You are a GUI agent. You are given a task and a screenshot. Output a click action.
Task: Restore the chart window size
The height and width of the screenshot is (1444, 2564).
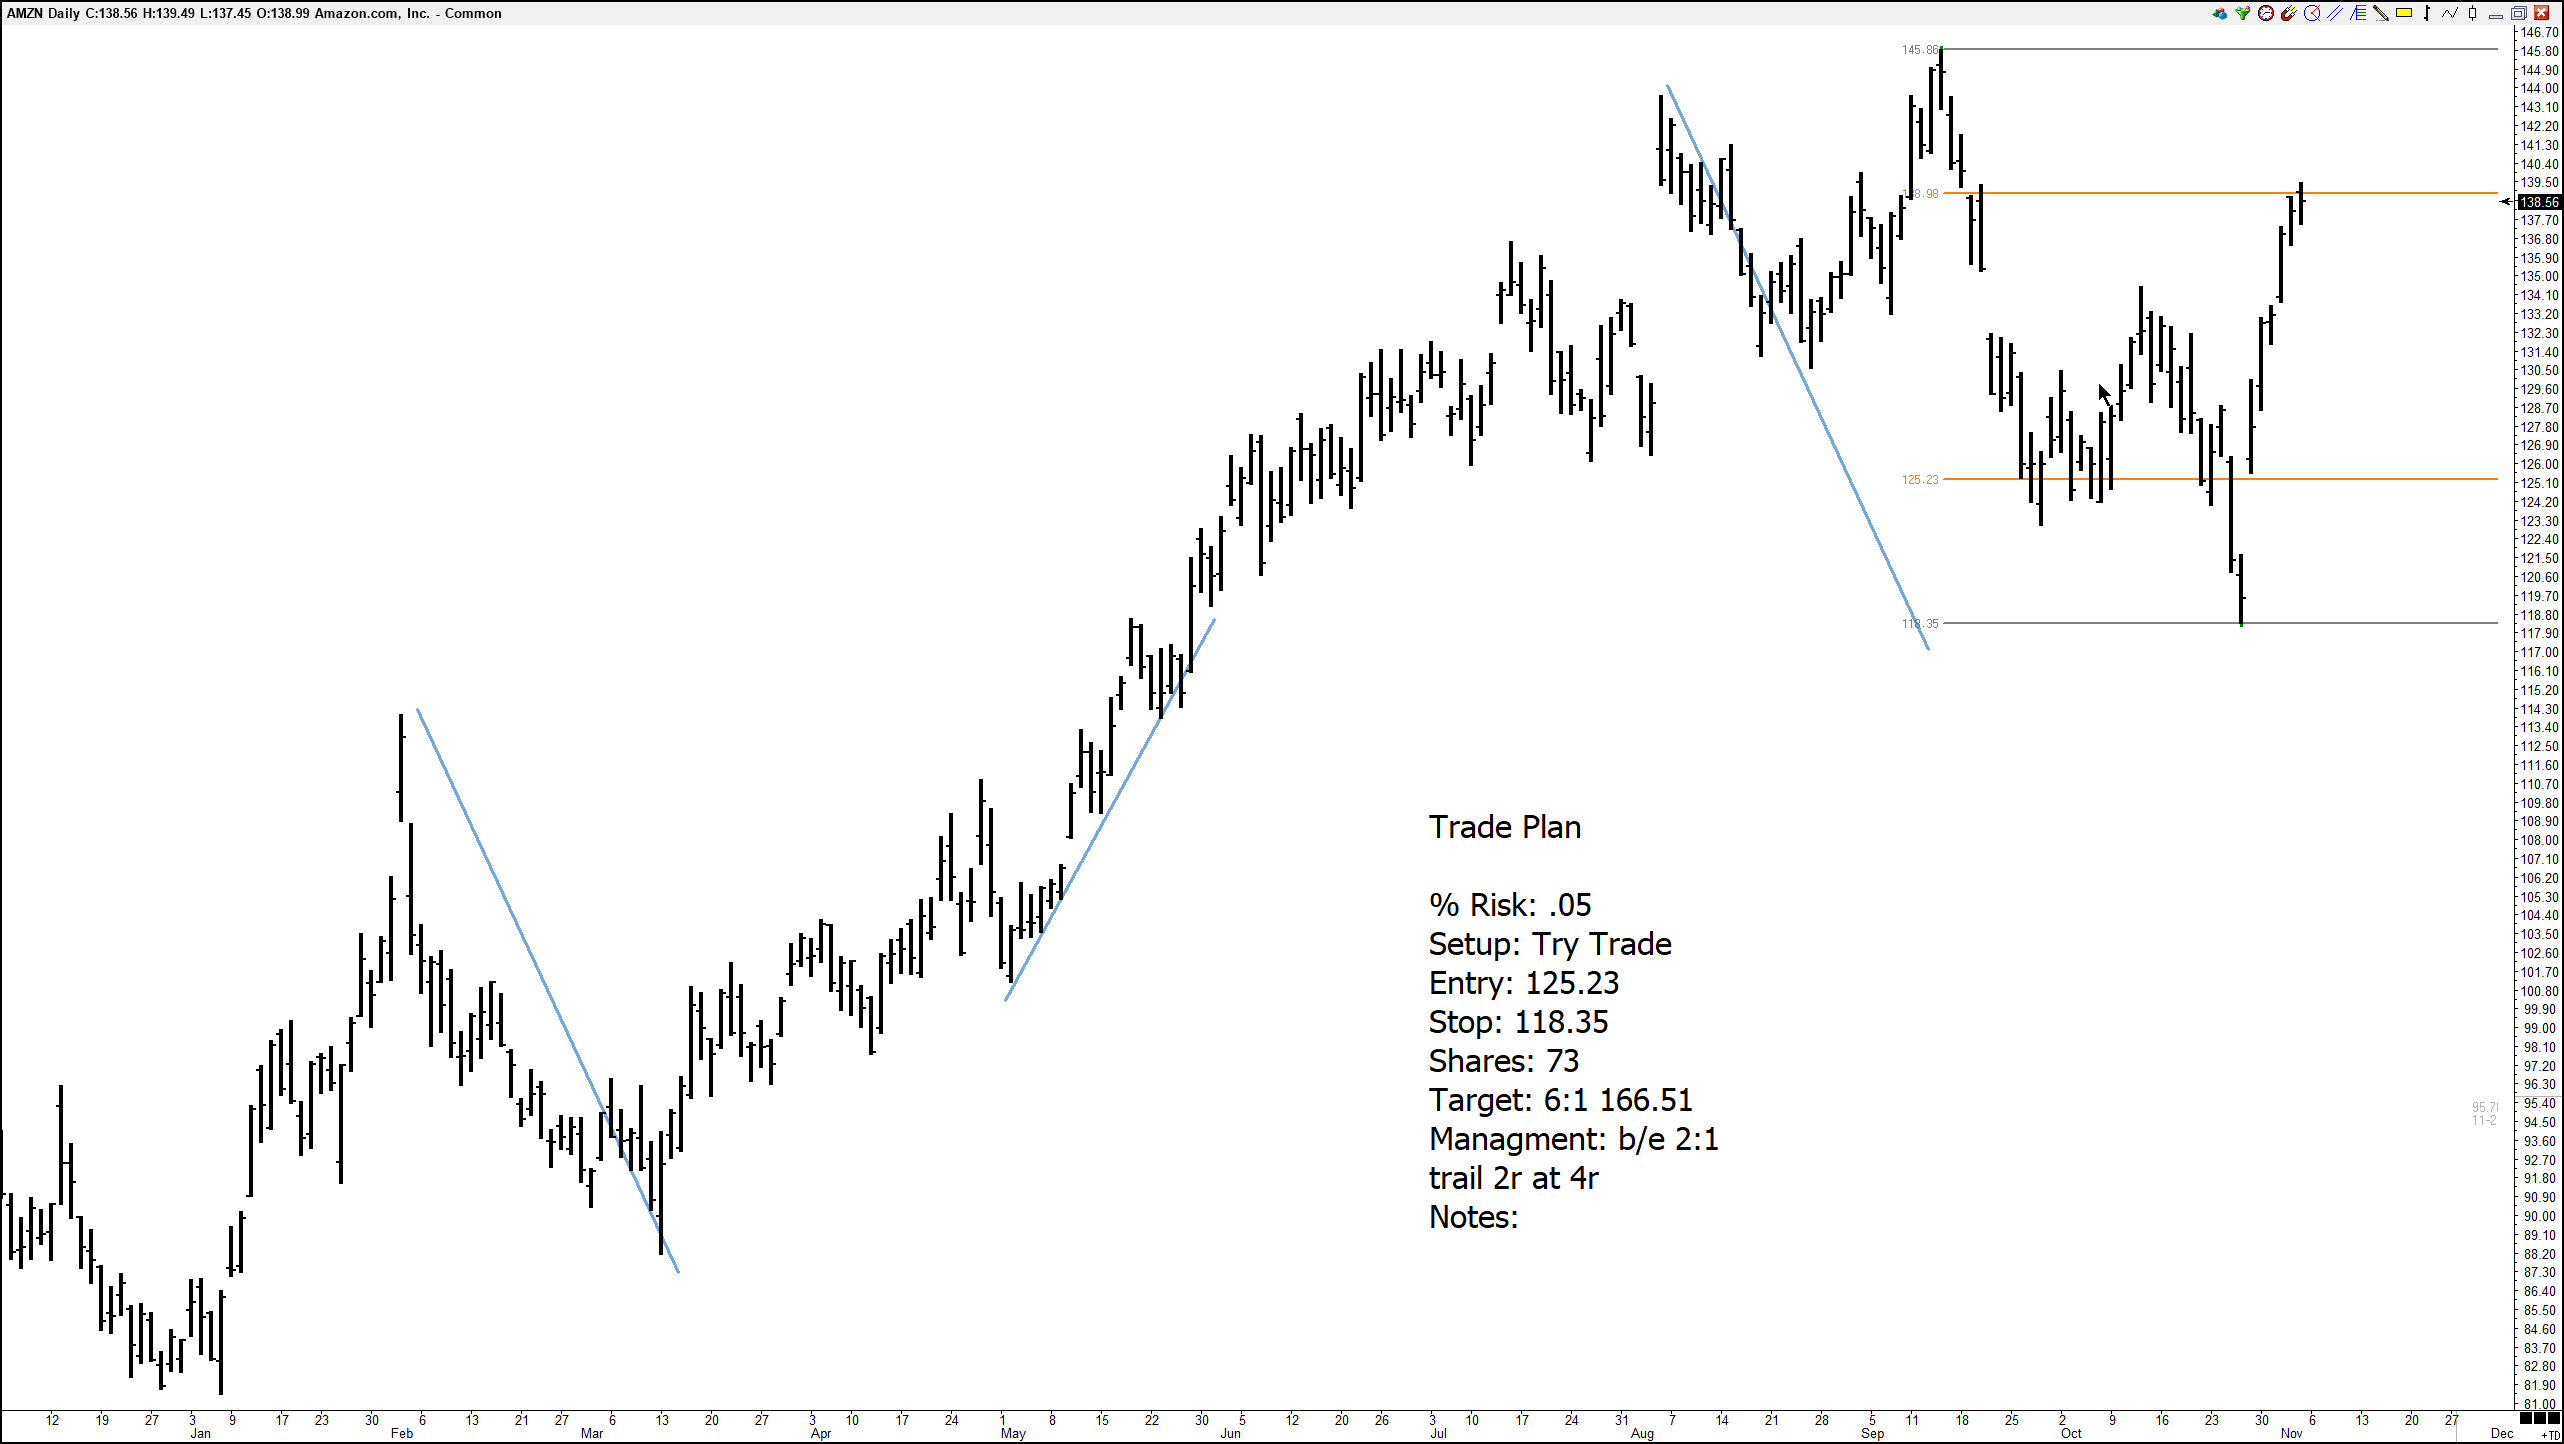click(2519, 14)
